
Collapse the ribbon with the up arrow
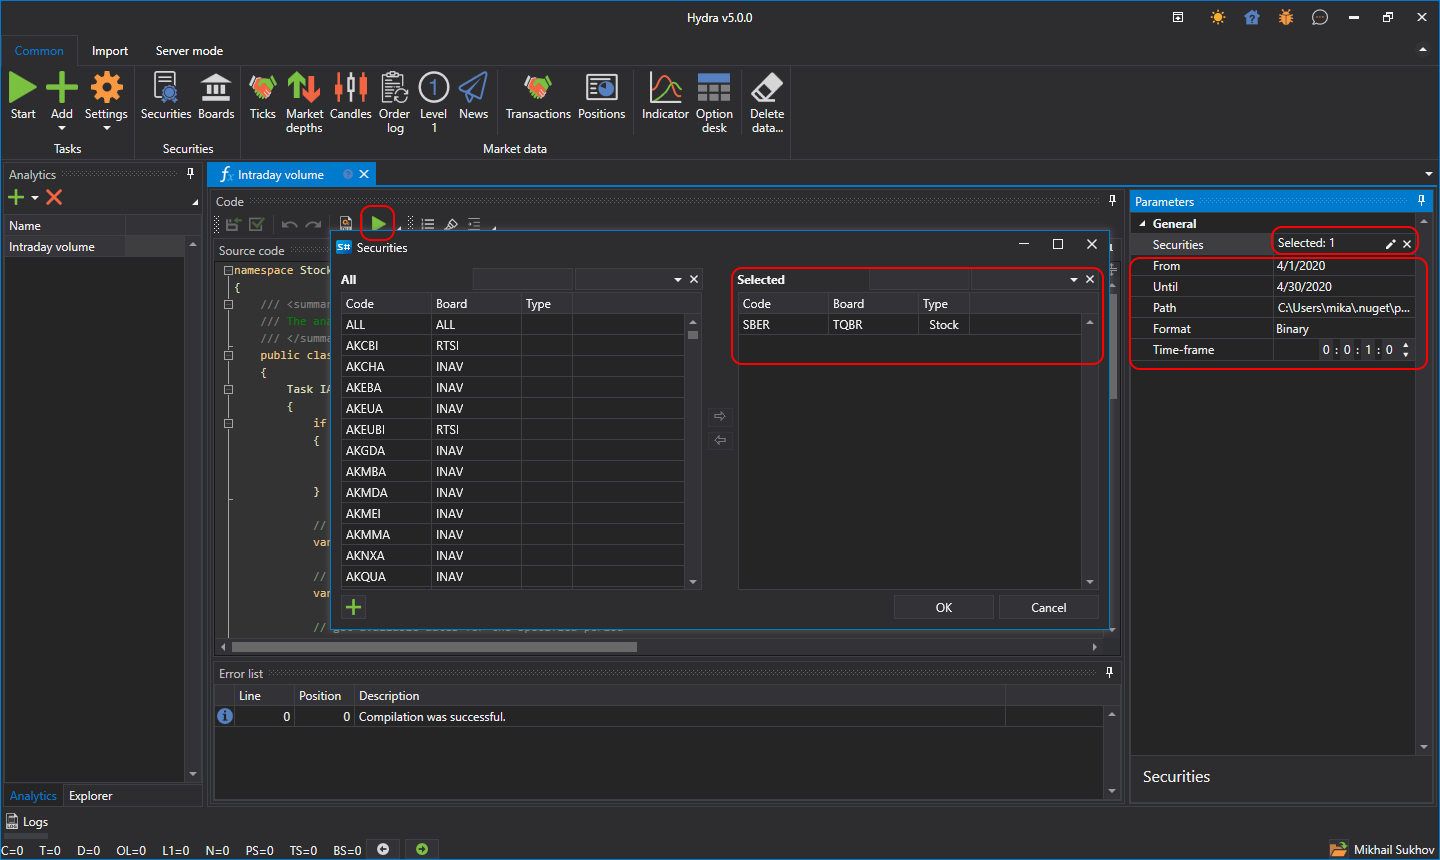(1423, 50)
